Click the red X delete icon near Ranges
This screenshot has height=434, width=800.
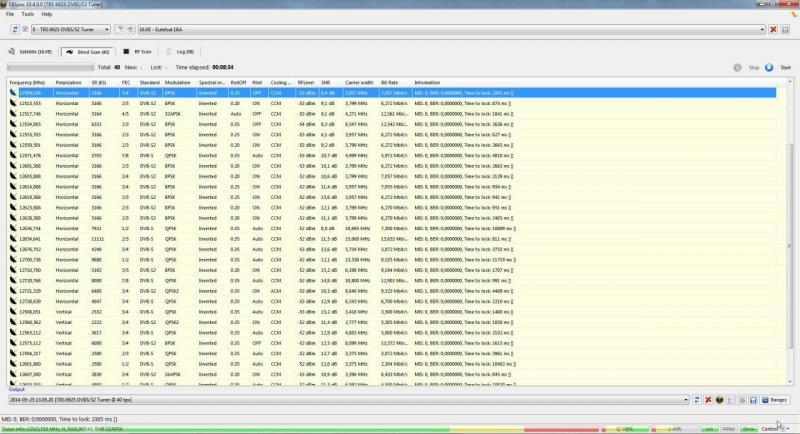point(708,400)
